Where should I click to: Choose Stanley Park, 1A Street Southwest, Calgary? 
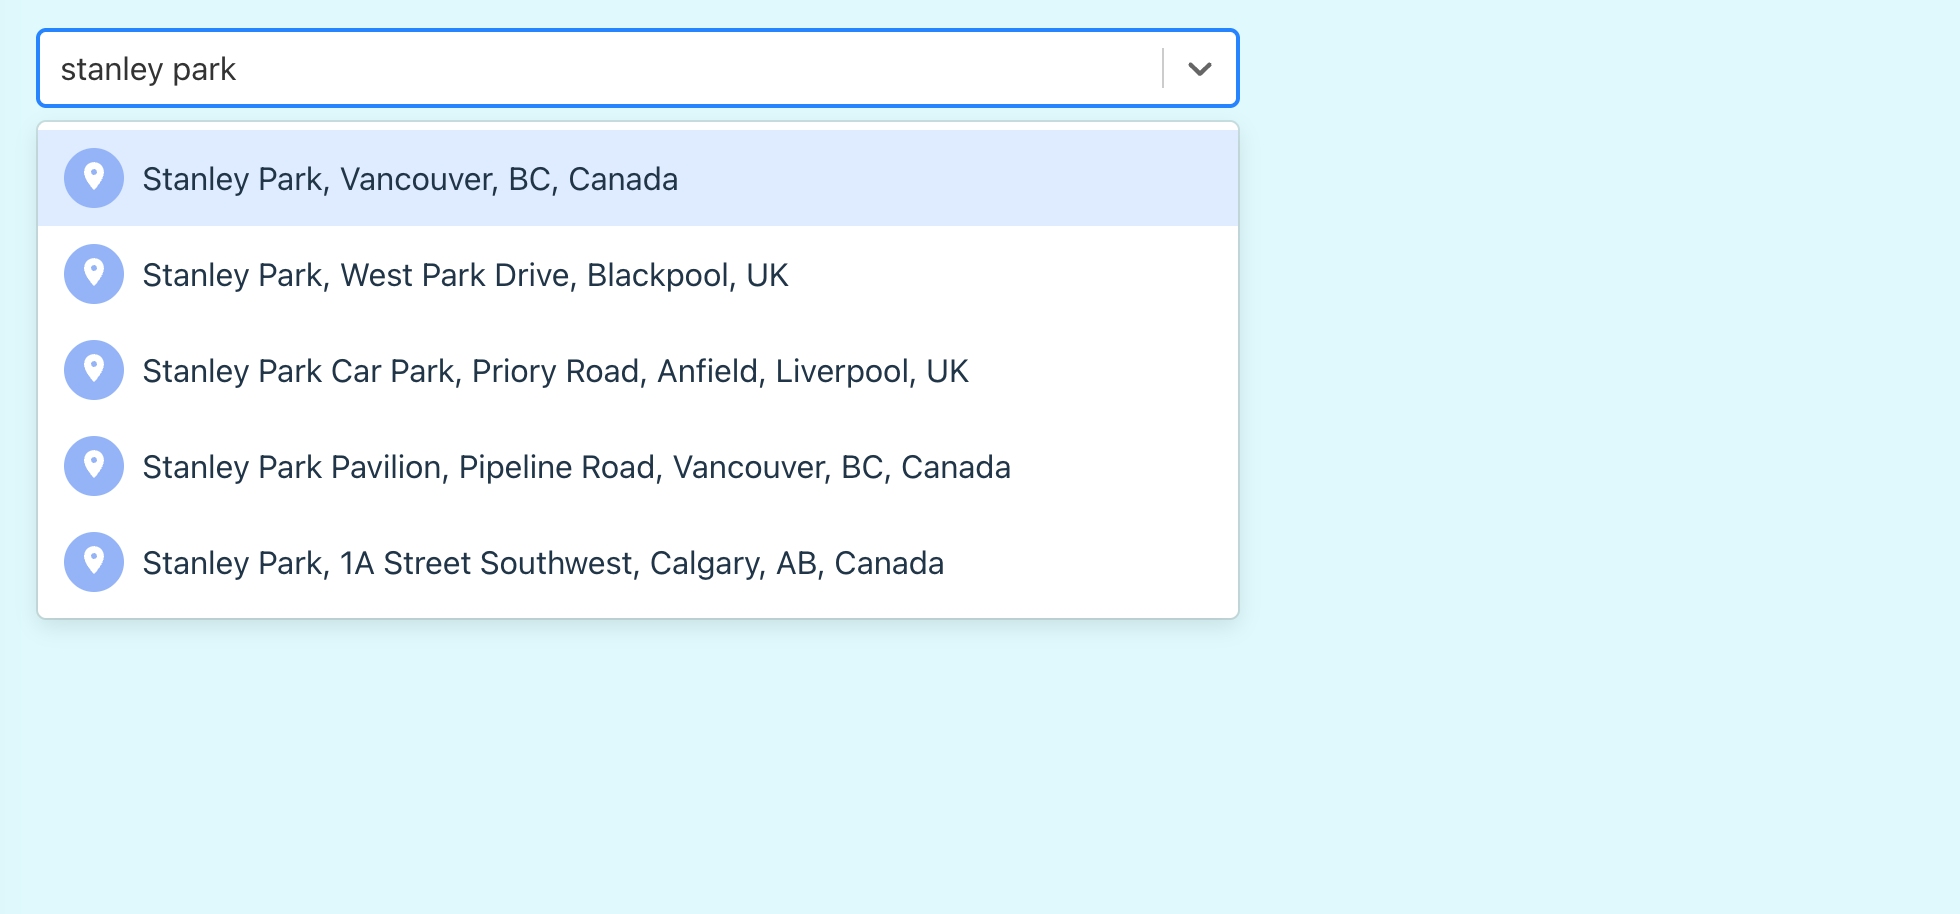[x=543, y=561]
